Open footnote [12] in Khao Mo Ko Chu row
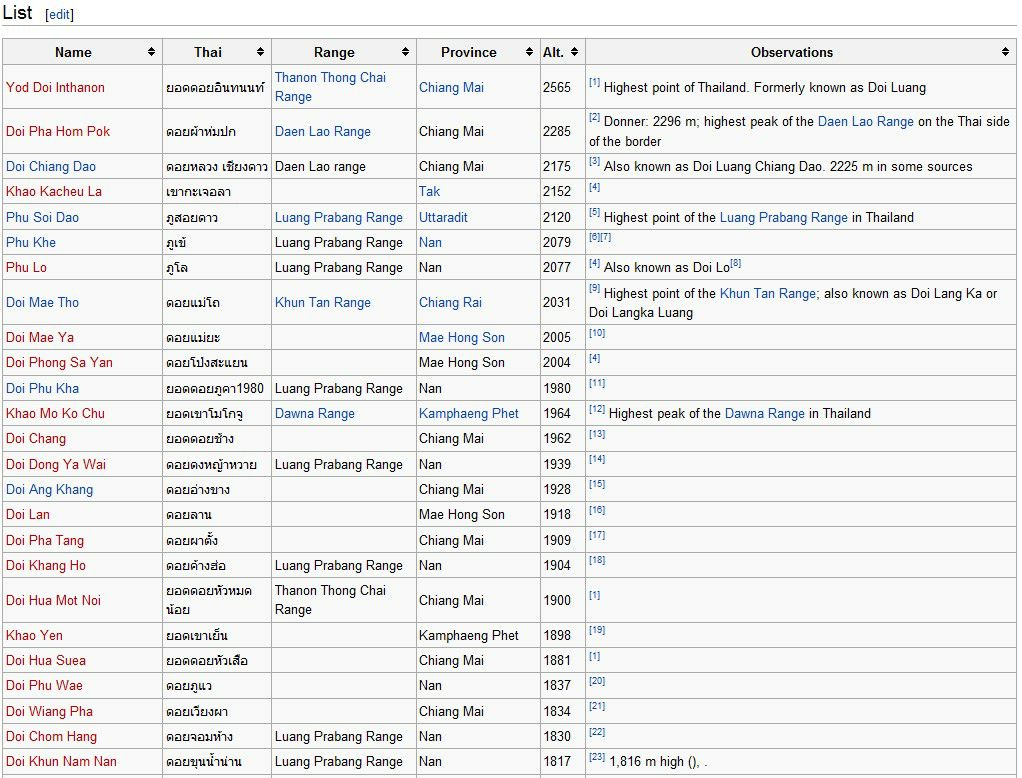1022x778 pixels. point(597,409)
